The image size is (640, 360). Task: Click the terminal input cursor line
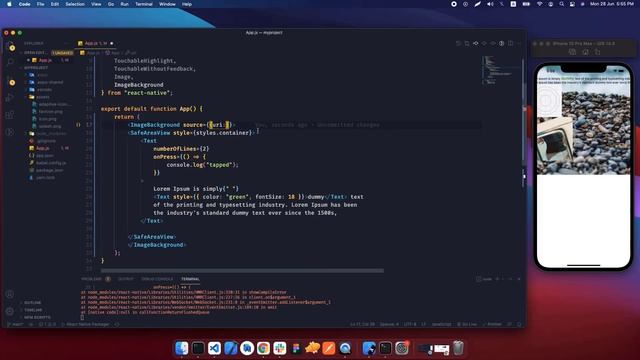tap(82, 318)
